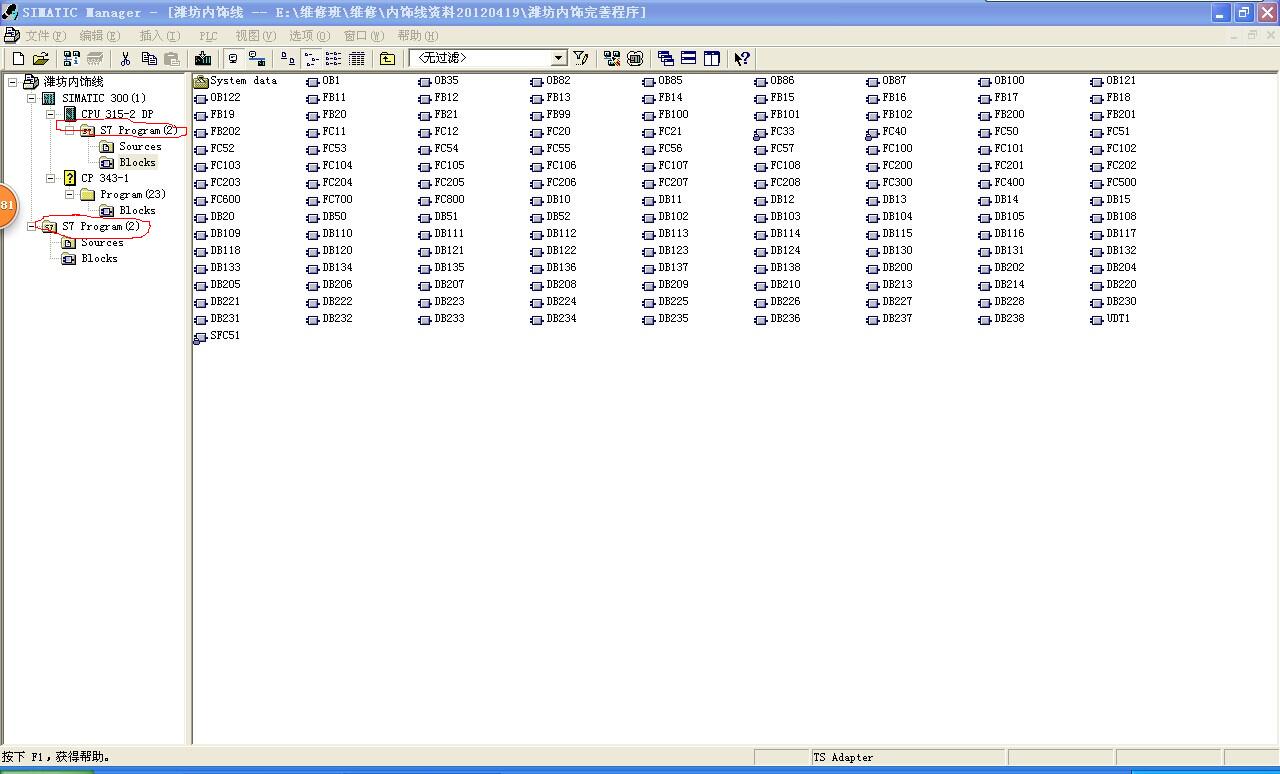Collapse the S7 Program(2) node above the last Sources folder
The height and width of the screenshot is (774, 1280).
32,226
